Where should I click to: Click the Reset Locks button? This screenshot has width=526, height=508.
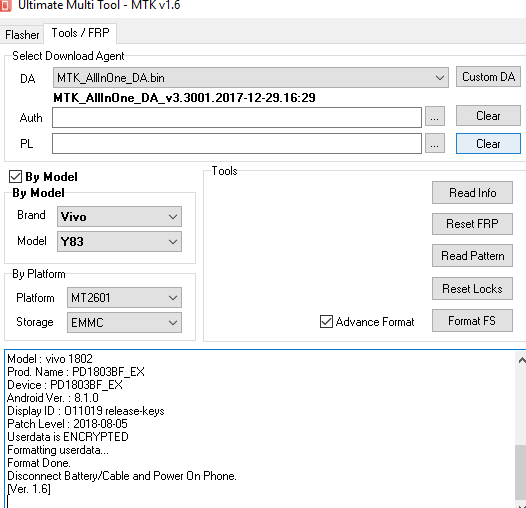point(472,289)
